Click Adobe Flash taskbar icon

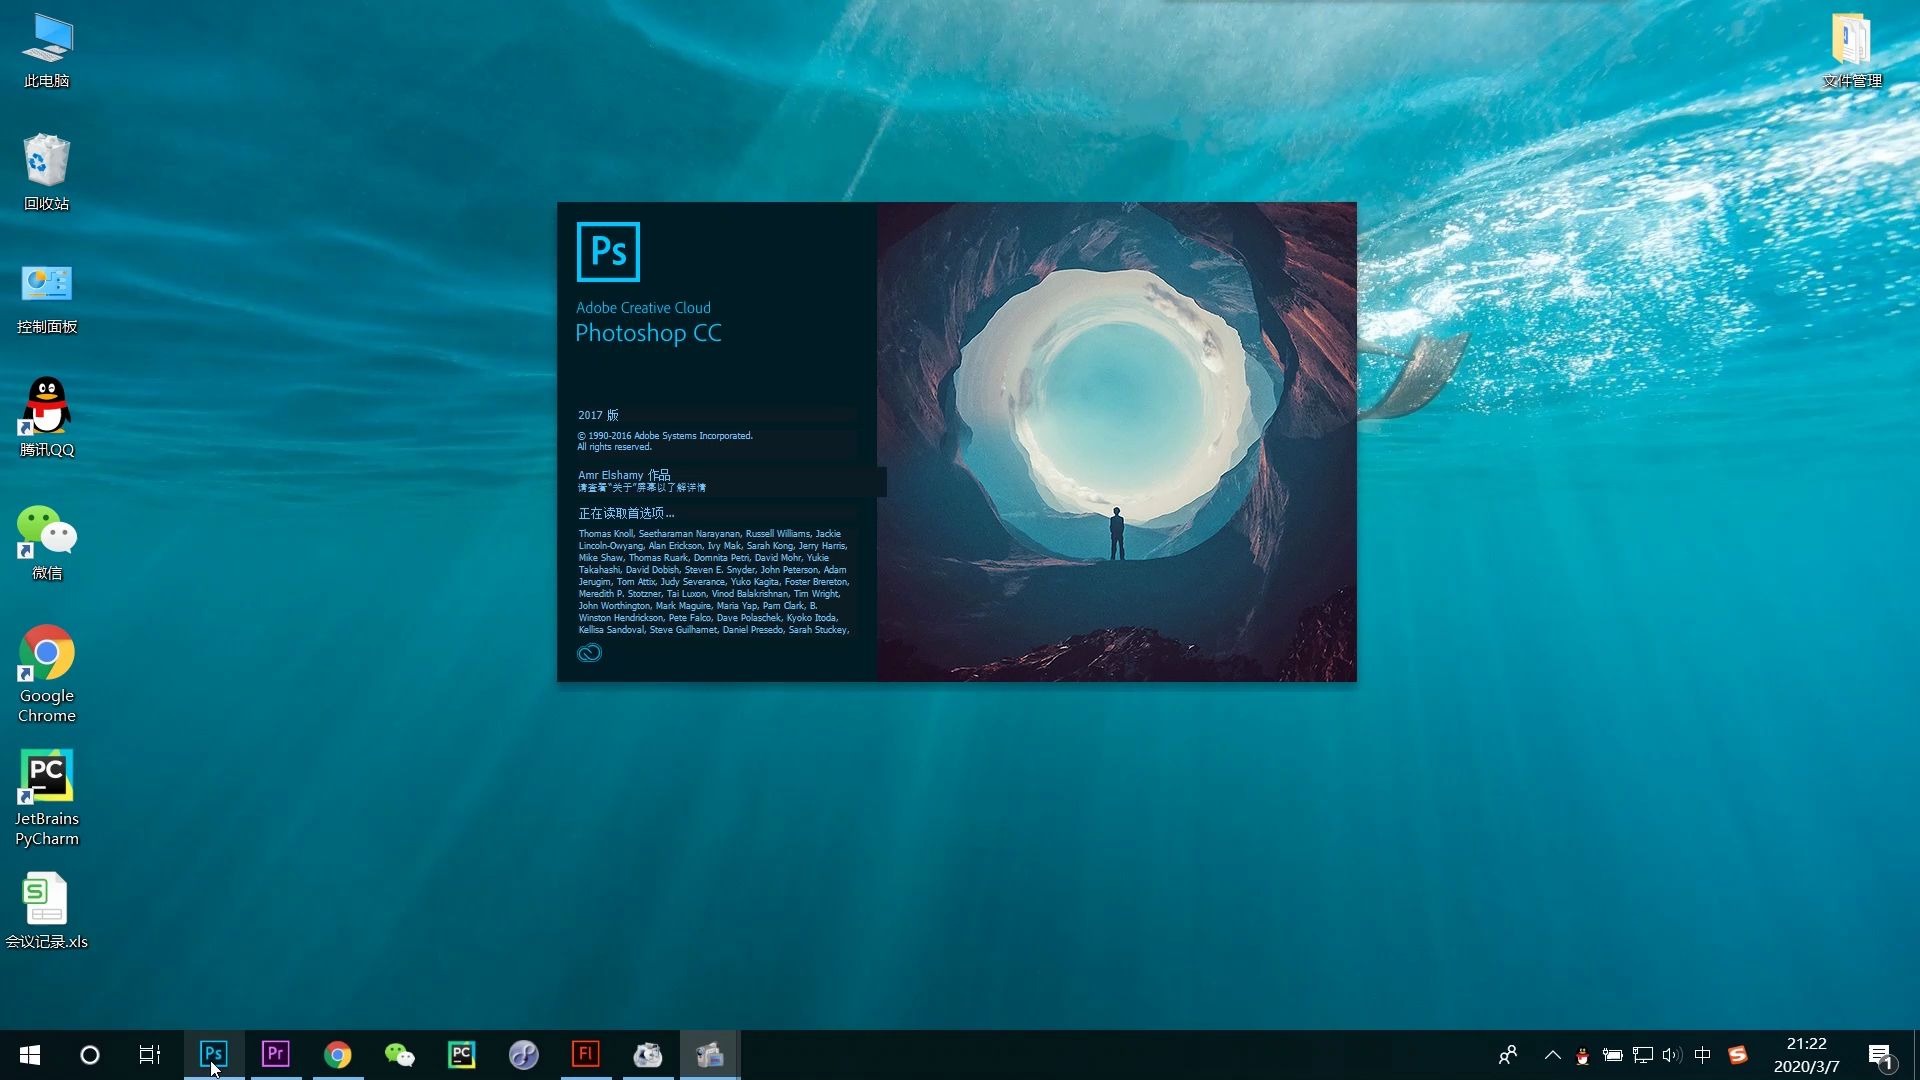pos(585,1054)
